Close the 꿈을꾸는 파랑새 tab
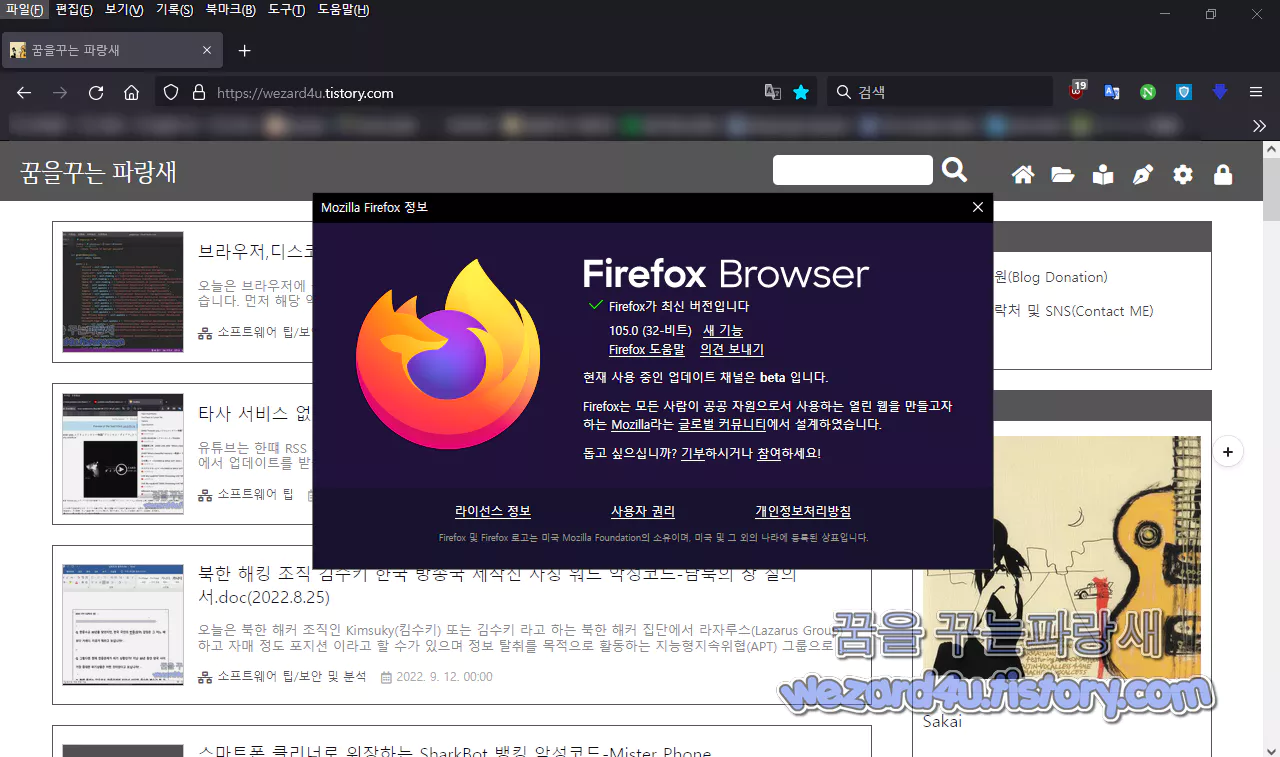The height and width of the screenshot is (757, 1280). point(207,50)
